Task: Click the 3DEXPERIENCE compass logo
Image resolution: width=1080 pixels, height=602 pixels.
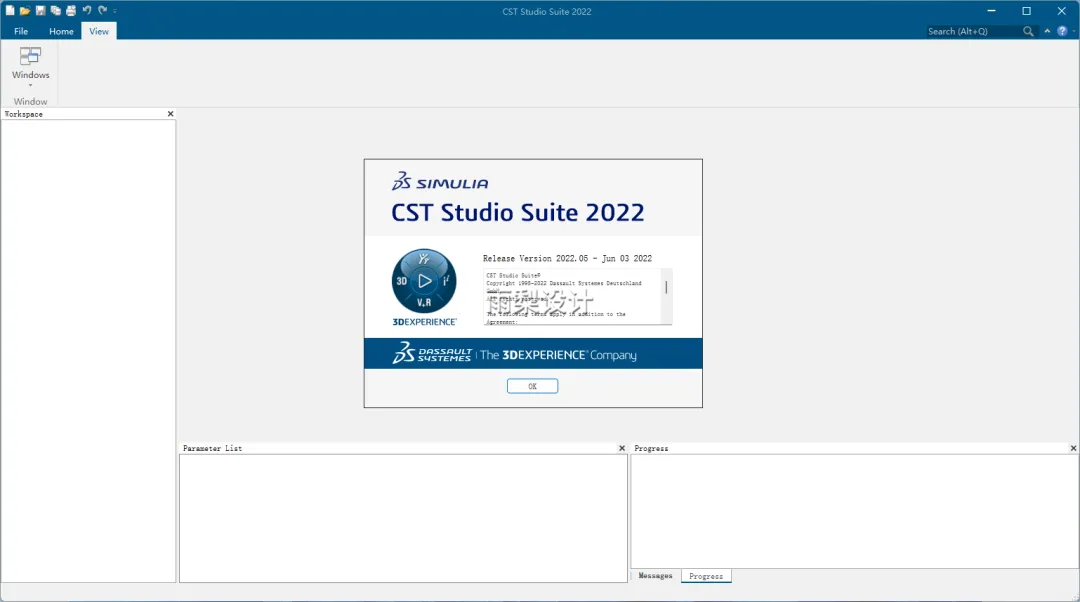Action: 424,281
